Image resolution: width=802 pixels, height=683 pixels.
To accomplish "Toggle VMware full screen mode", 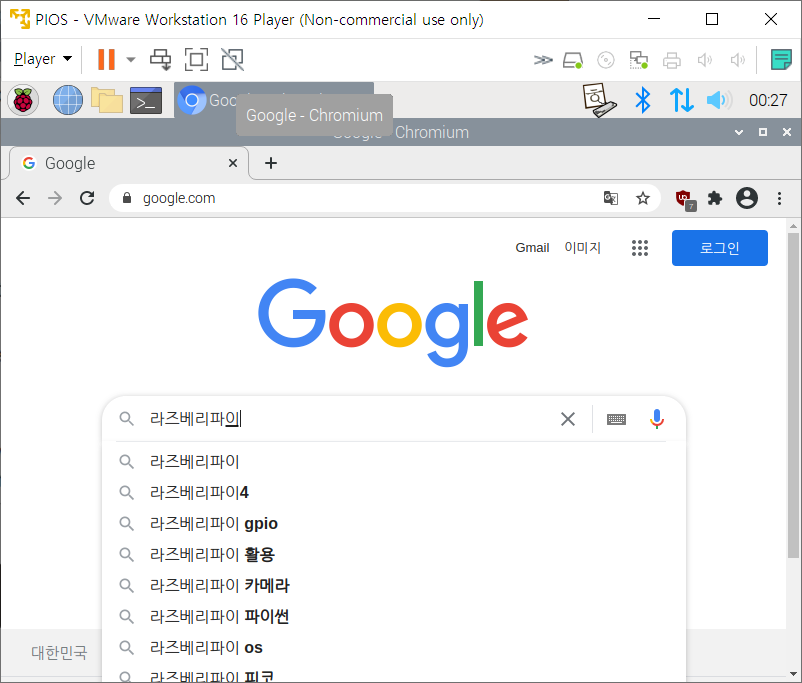I will (x=197, y=60).
